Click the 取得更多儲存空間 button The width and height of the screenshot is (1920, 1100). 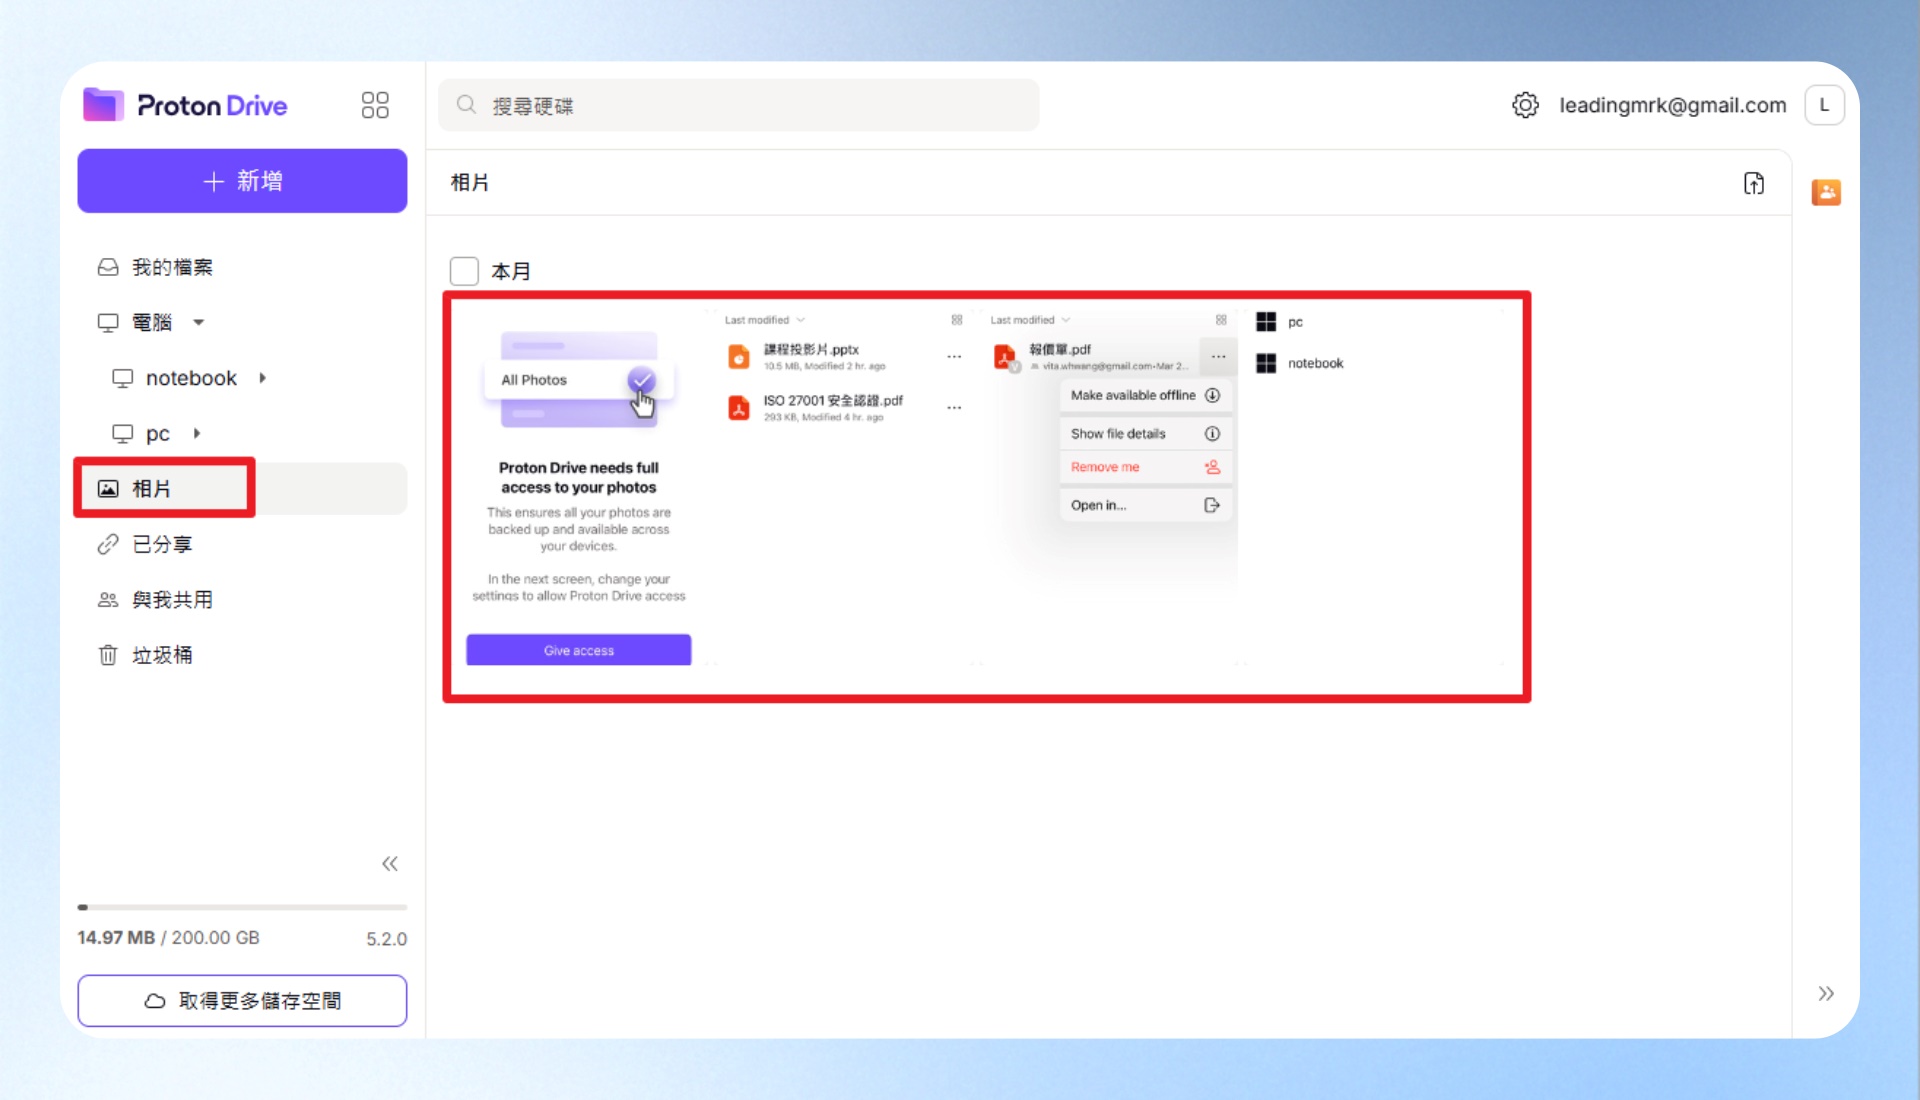242,1000
